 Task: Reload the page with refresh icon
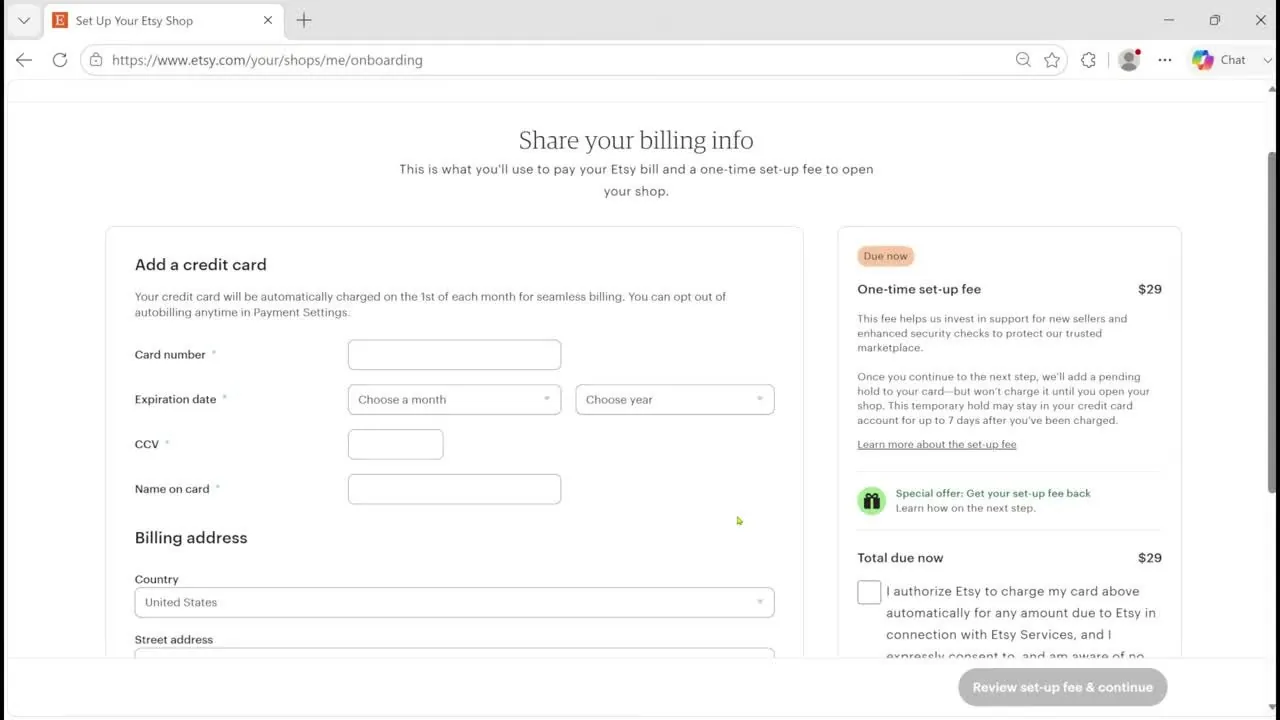[x=60, y=60]
